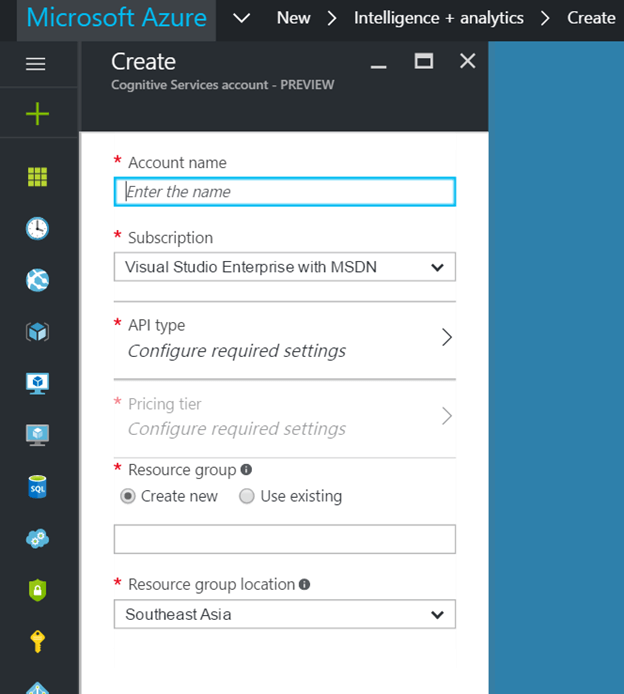Open Virtual machines monitor icon
The image size is (624, 694).
pos(37,383)
